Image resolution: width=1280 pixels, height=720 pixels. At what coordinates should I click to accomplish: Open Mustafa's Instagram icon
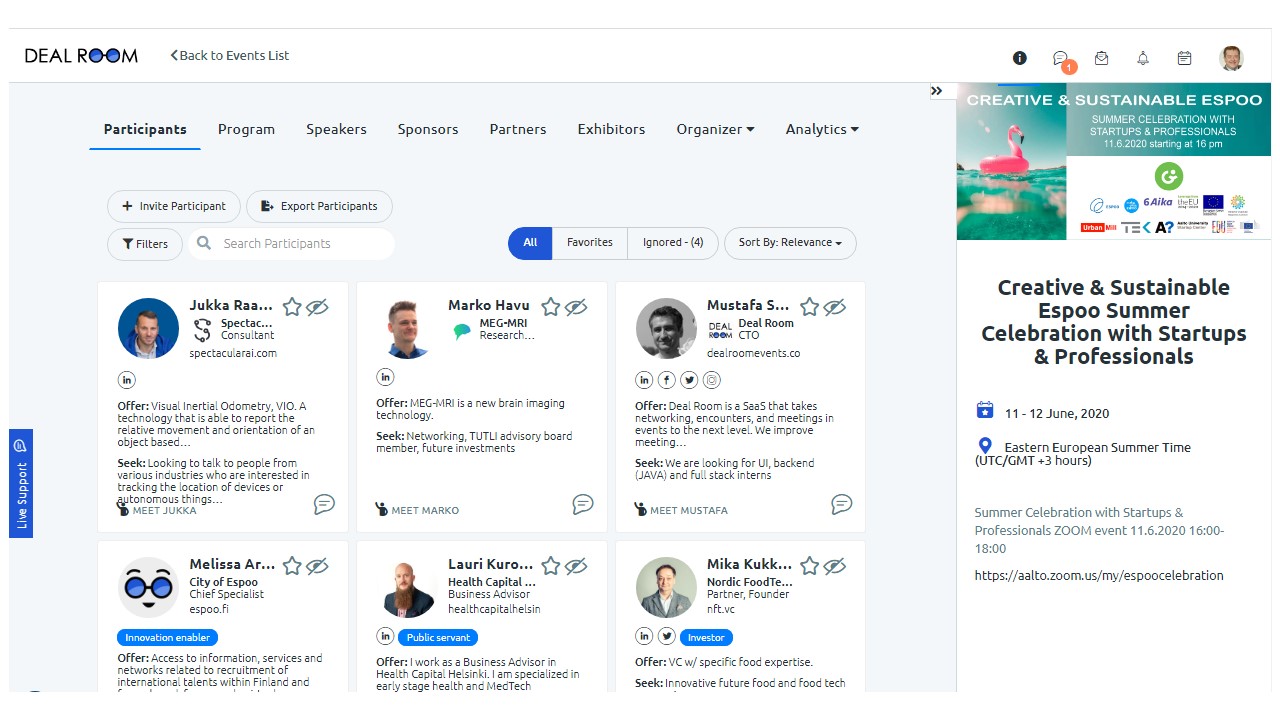(x=712, y=380)
